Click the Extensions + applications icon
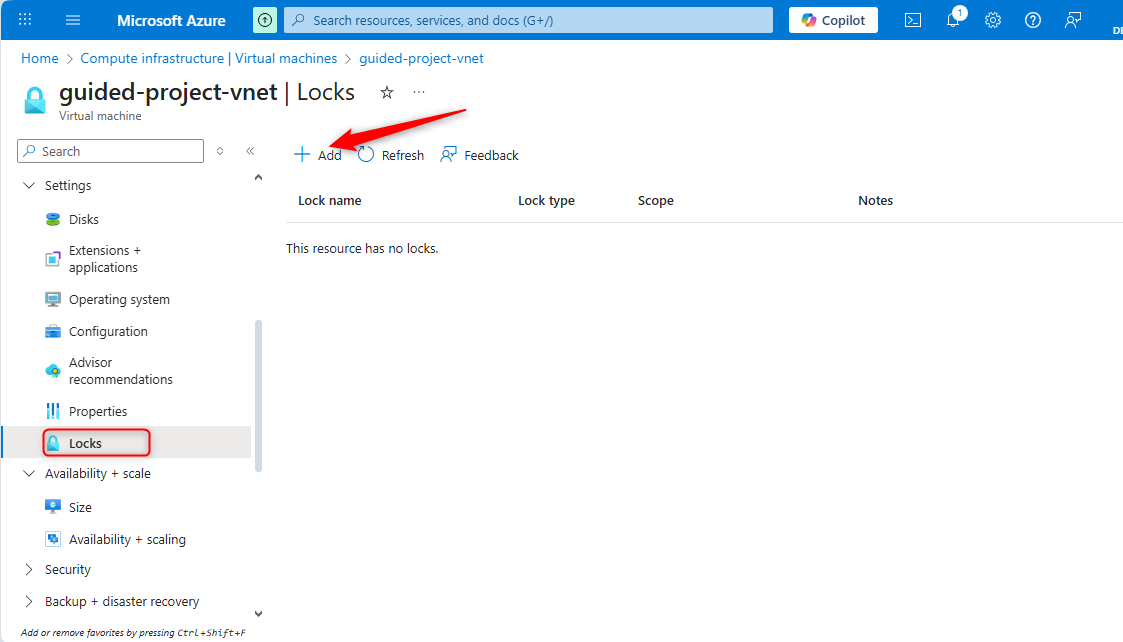1123x642 pixels. [x=53, y=259]
